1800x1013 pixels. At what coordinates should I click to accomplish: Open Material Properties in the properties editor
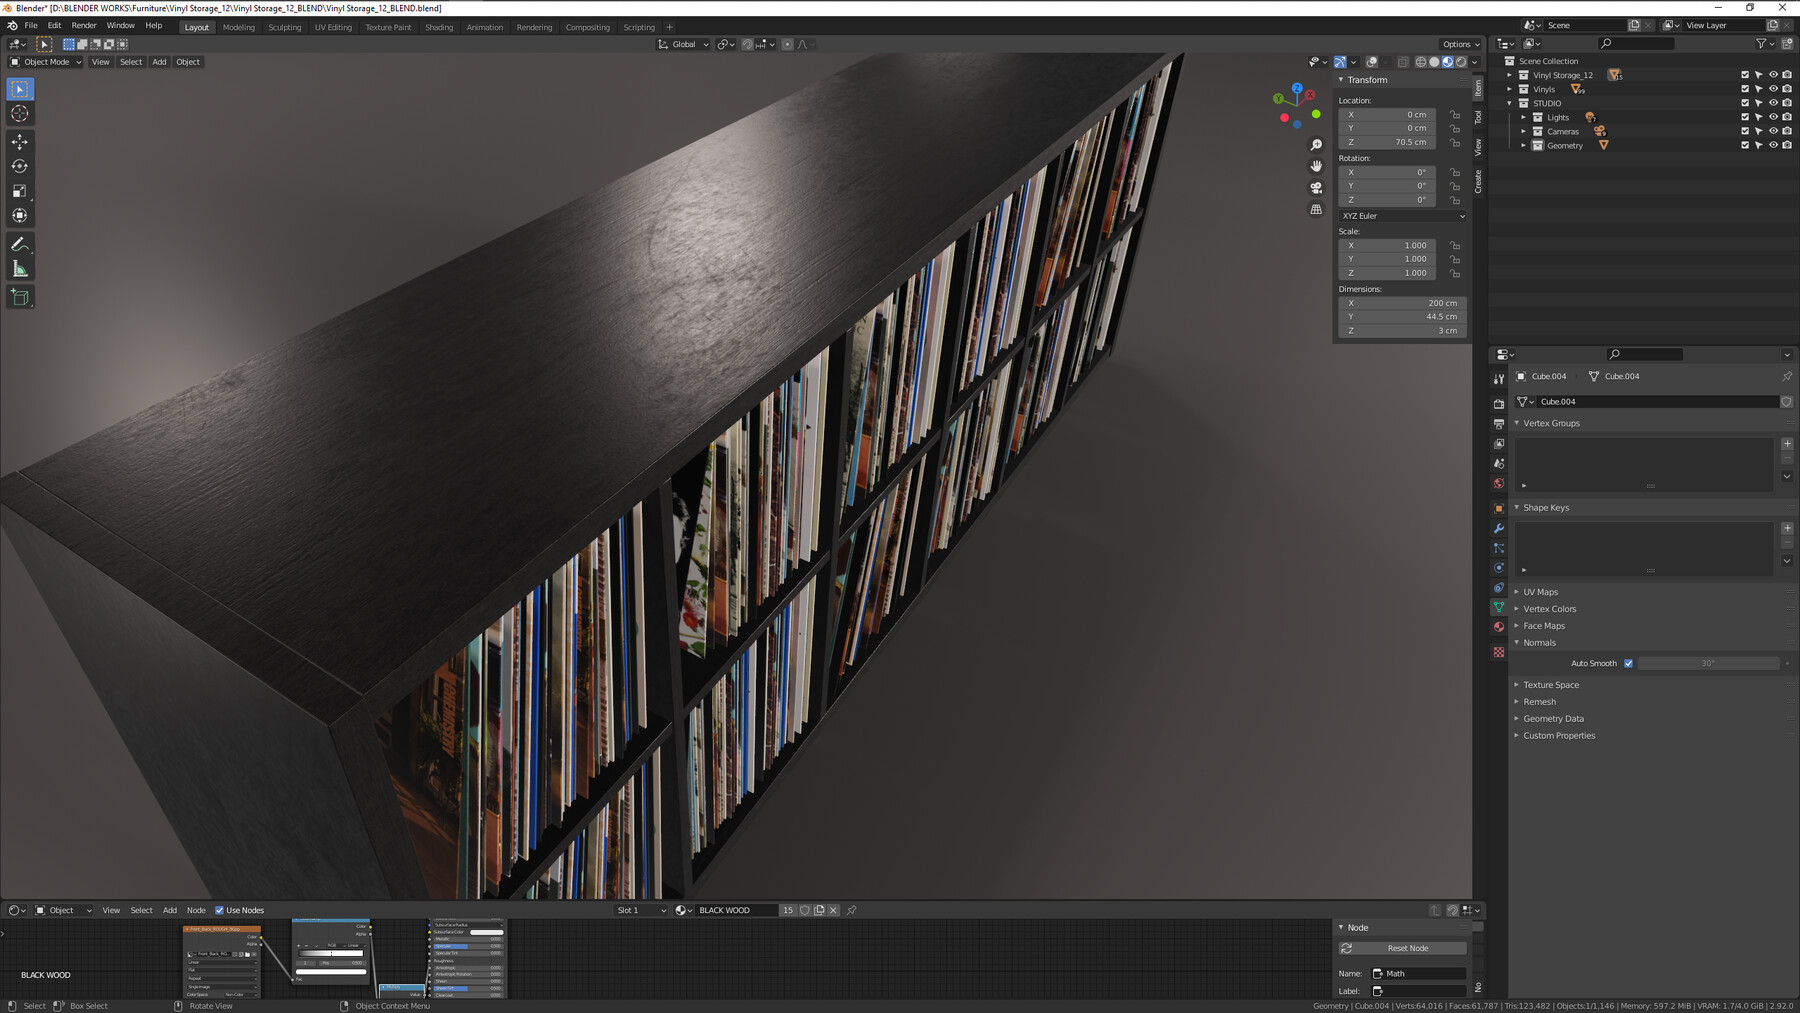pyautogui.click(x=1498, y=626)
